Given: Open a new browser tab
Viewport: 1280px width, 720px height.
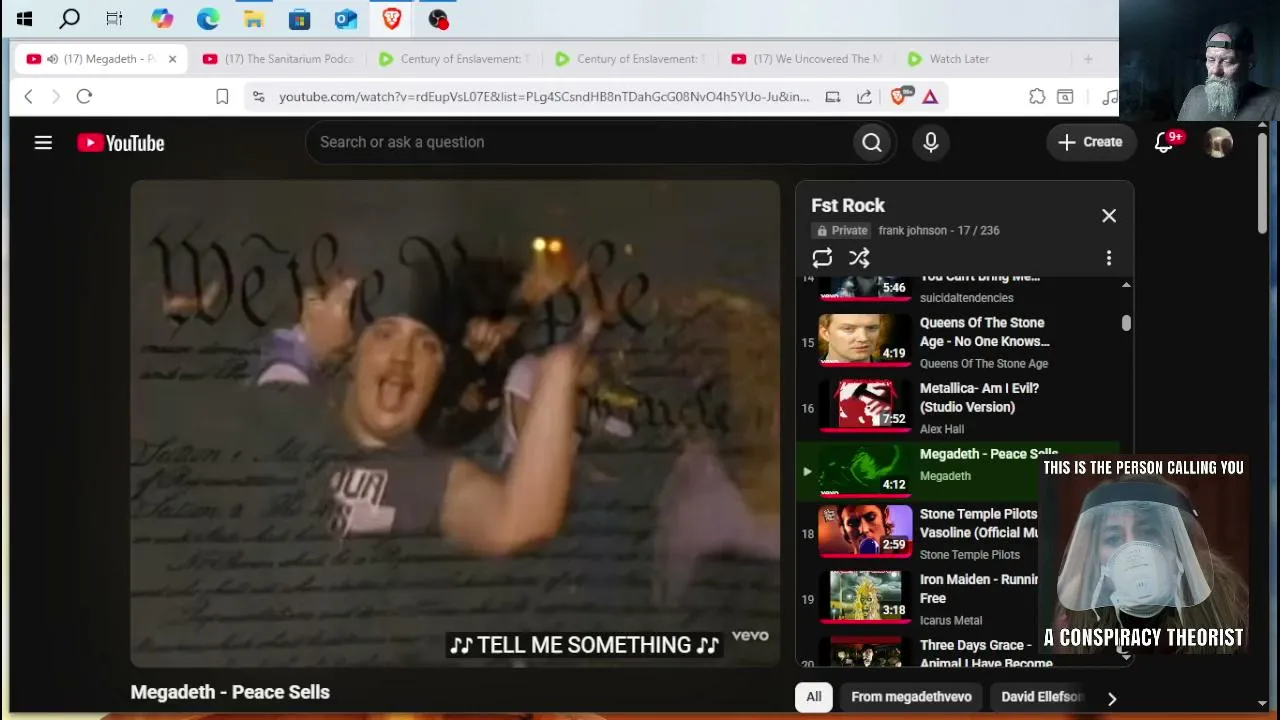Looking at the screenshot, I should point(1088,59).
